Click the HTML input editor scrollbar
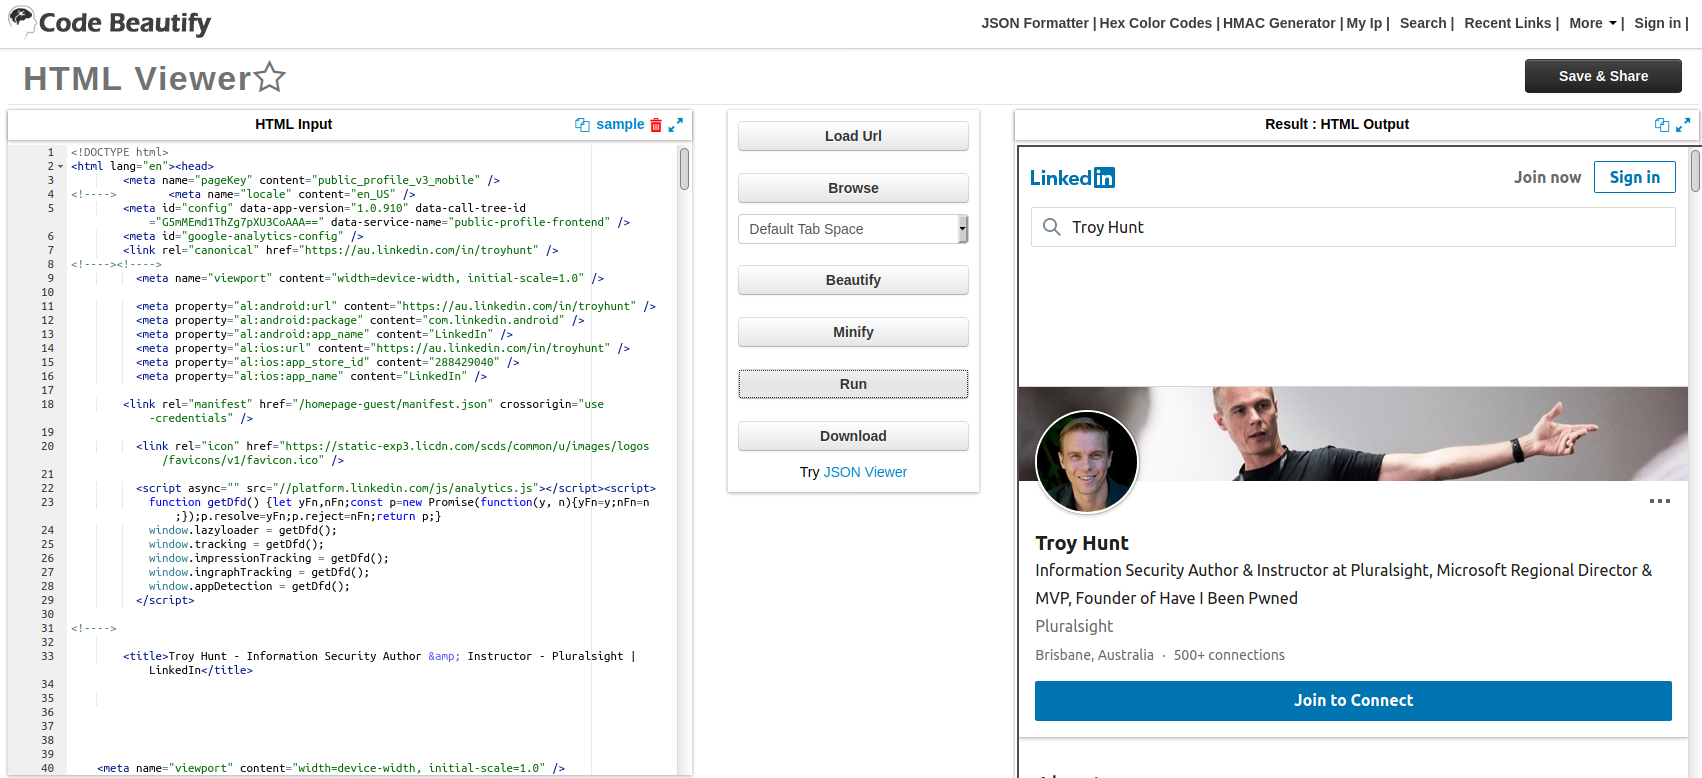This screenshot has height=778, width=1702. pos(684,168)
